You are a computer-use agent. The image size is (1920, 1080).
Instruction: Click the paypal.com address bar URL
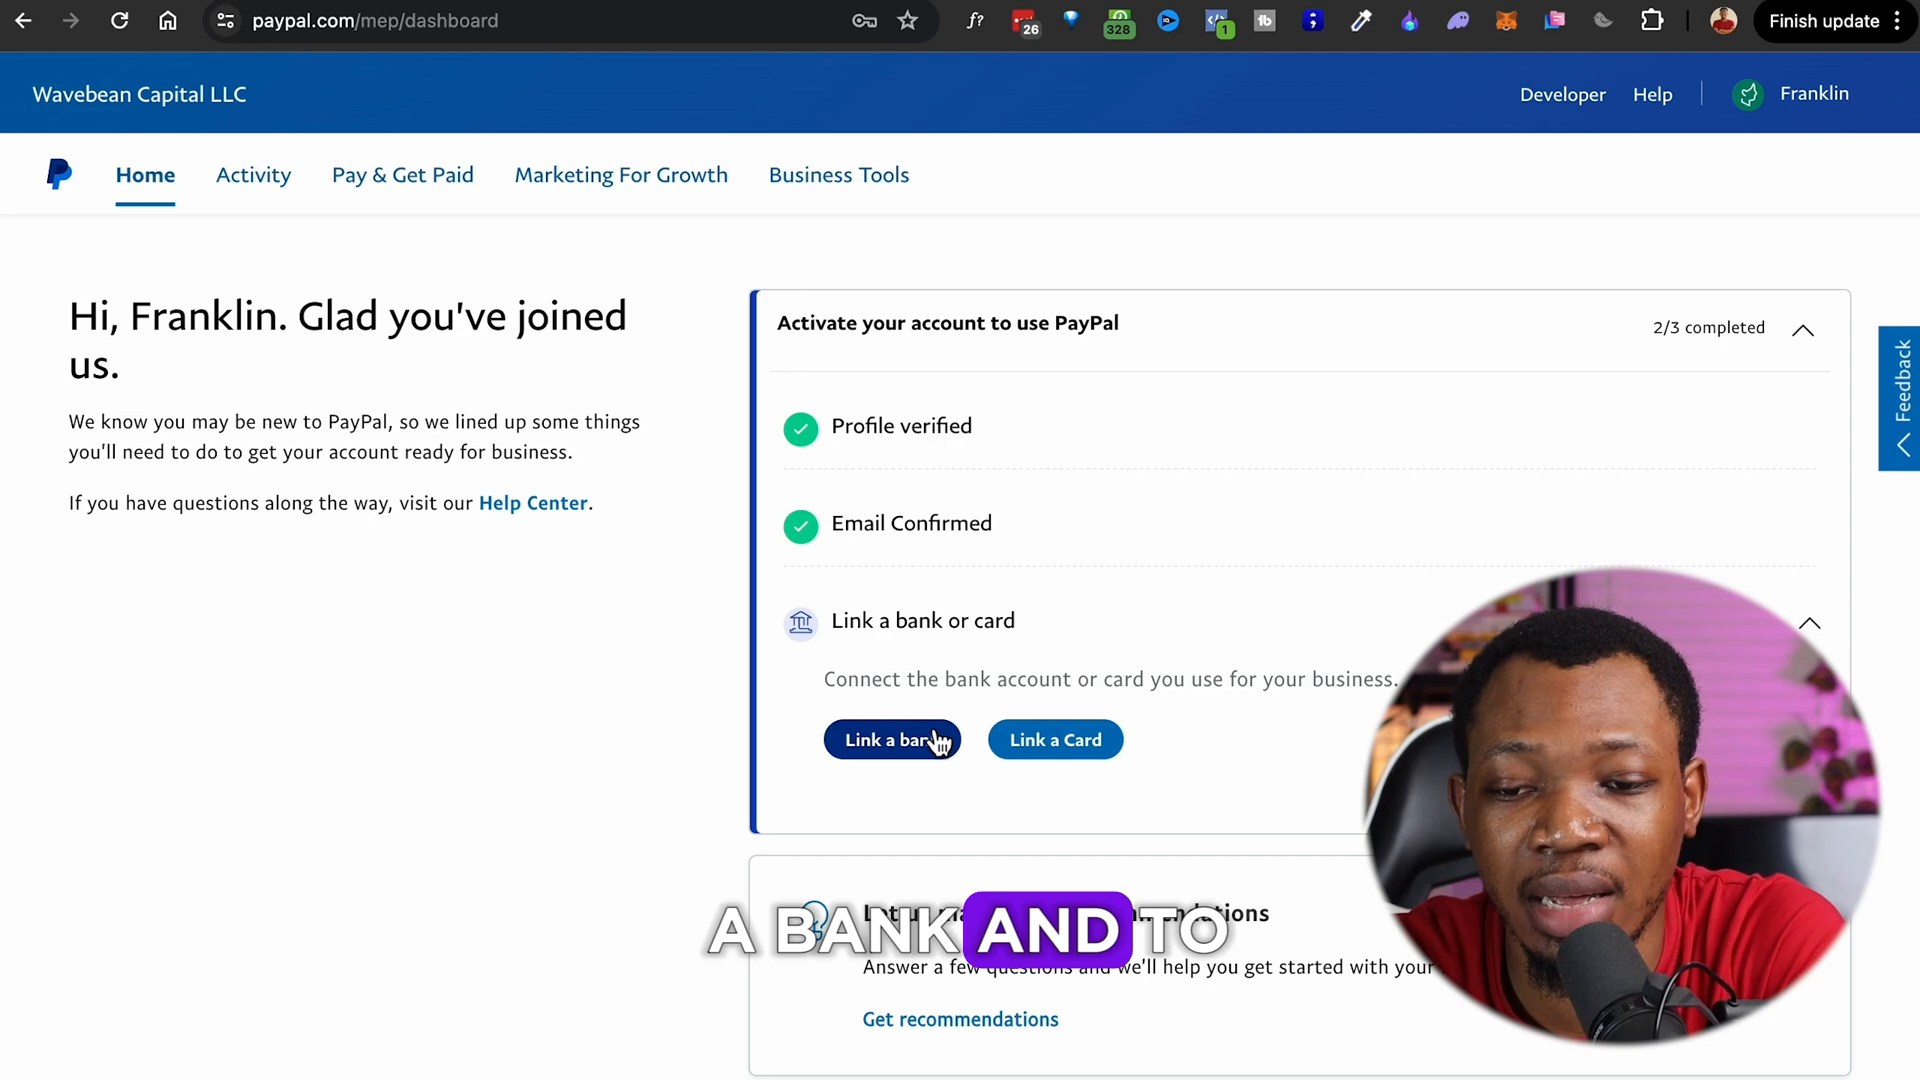(375, 21)
